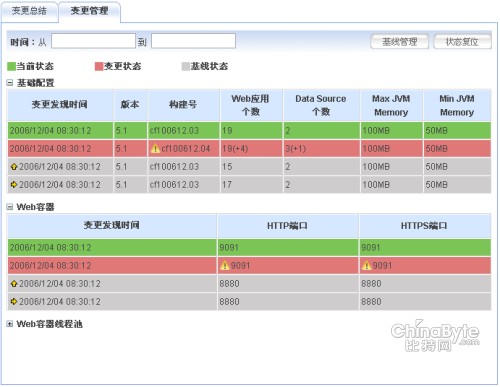
Task: Click the 变更发现时间 header in Web容器 table
Action: coord(112,226)
